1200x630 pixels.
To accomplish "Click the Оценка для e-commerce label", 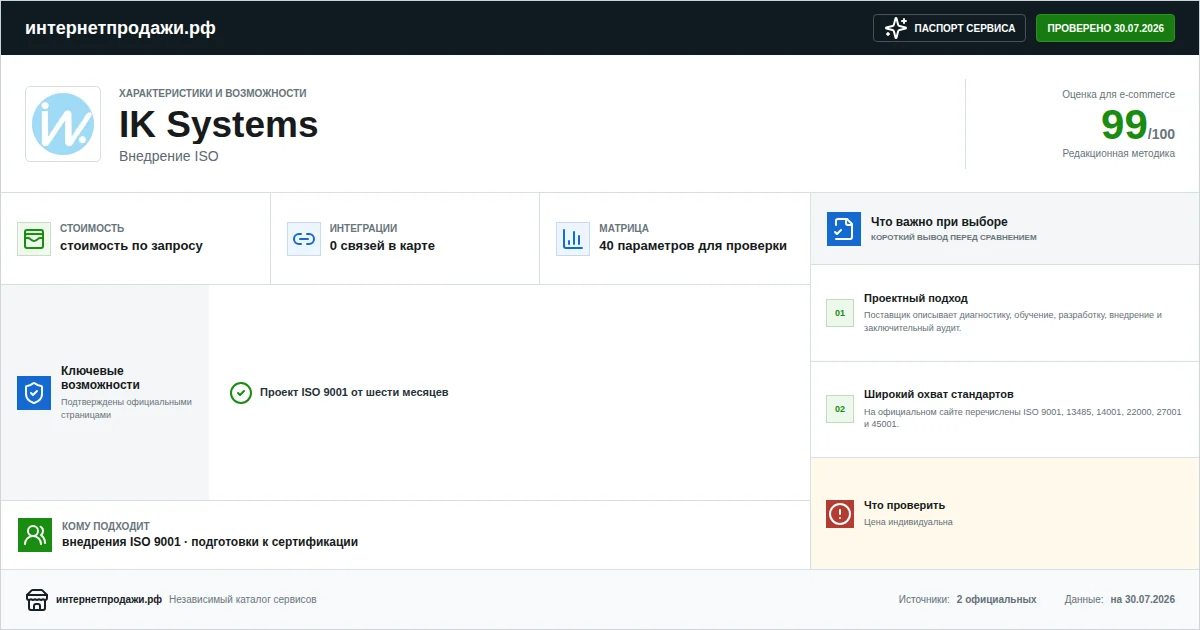I will 1119,94.
